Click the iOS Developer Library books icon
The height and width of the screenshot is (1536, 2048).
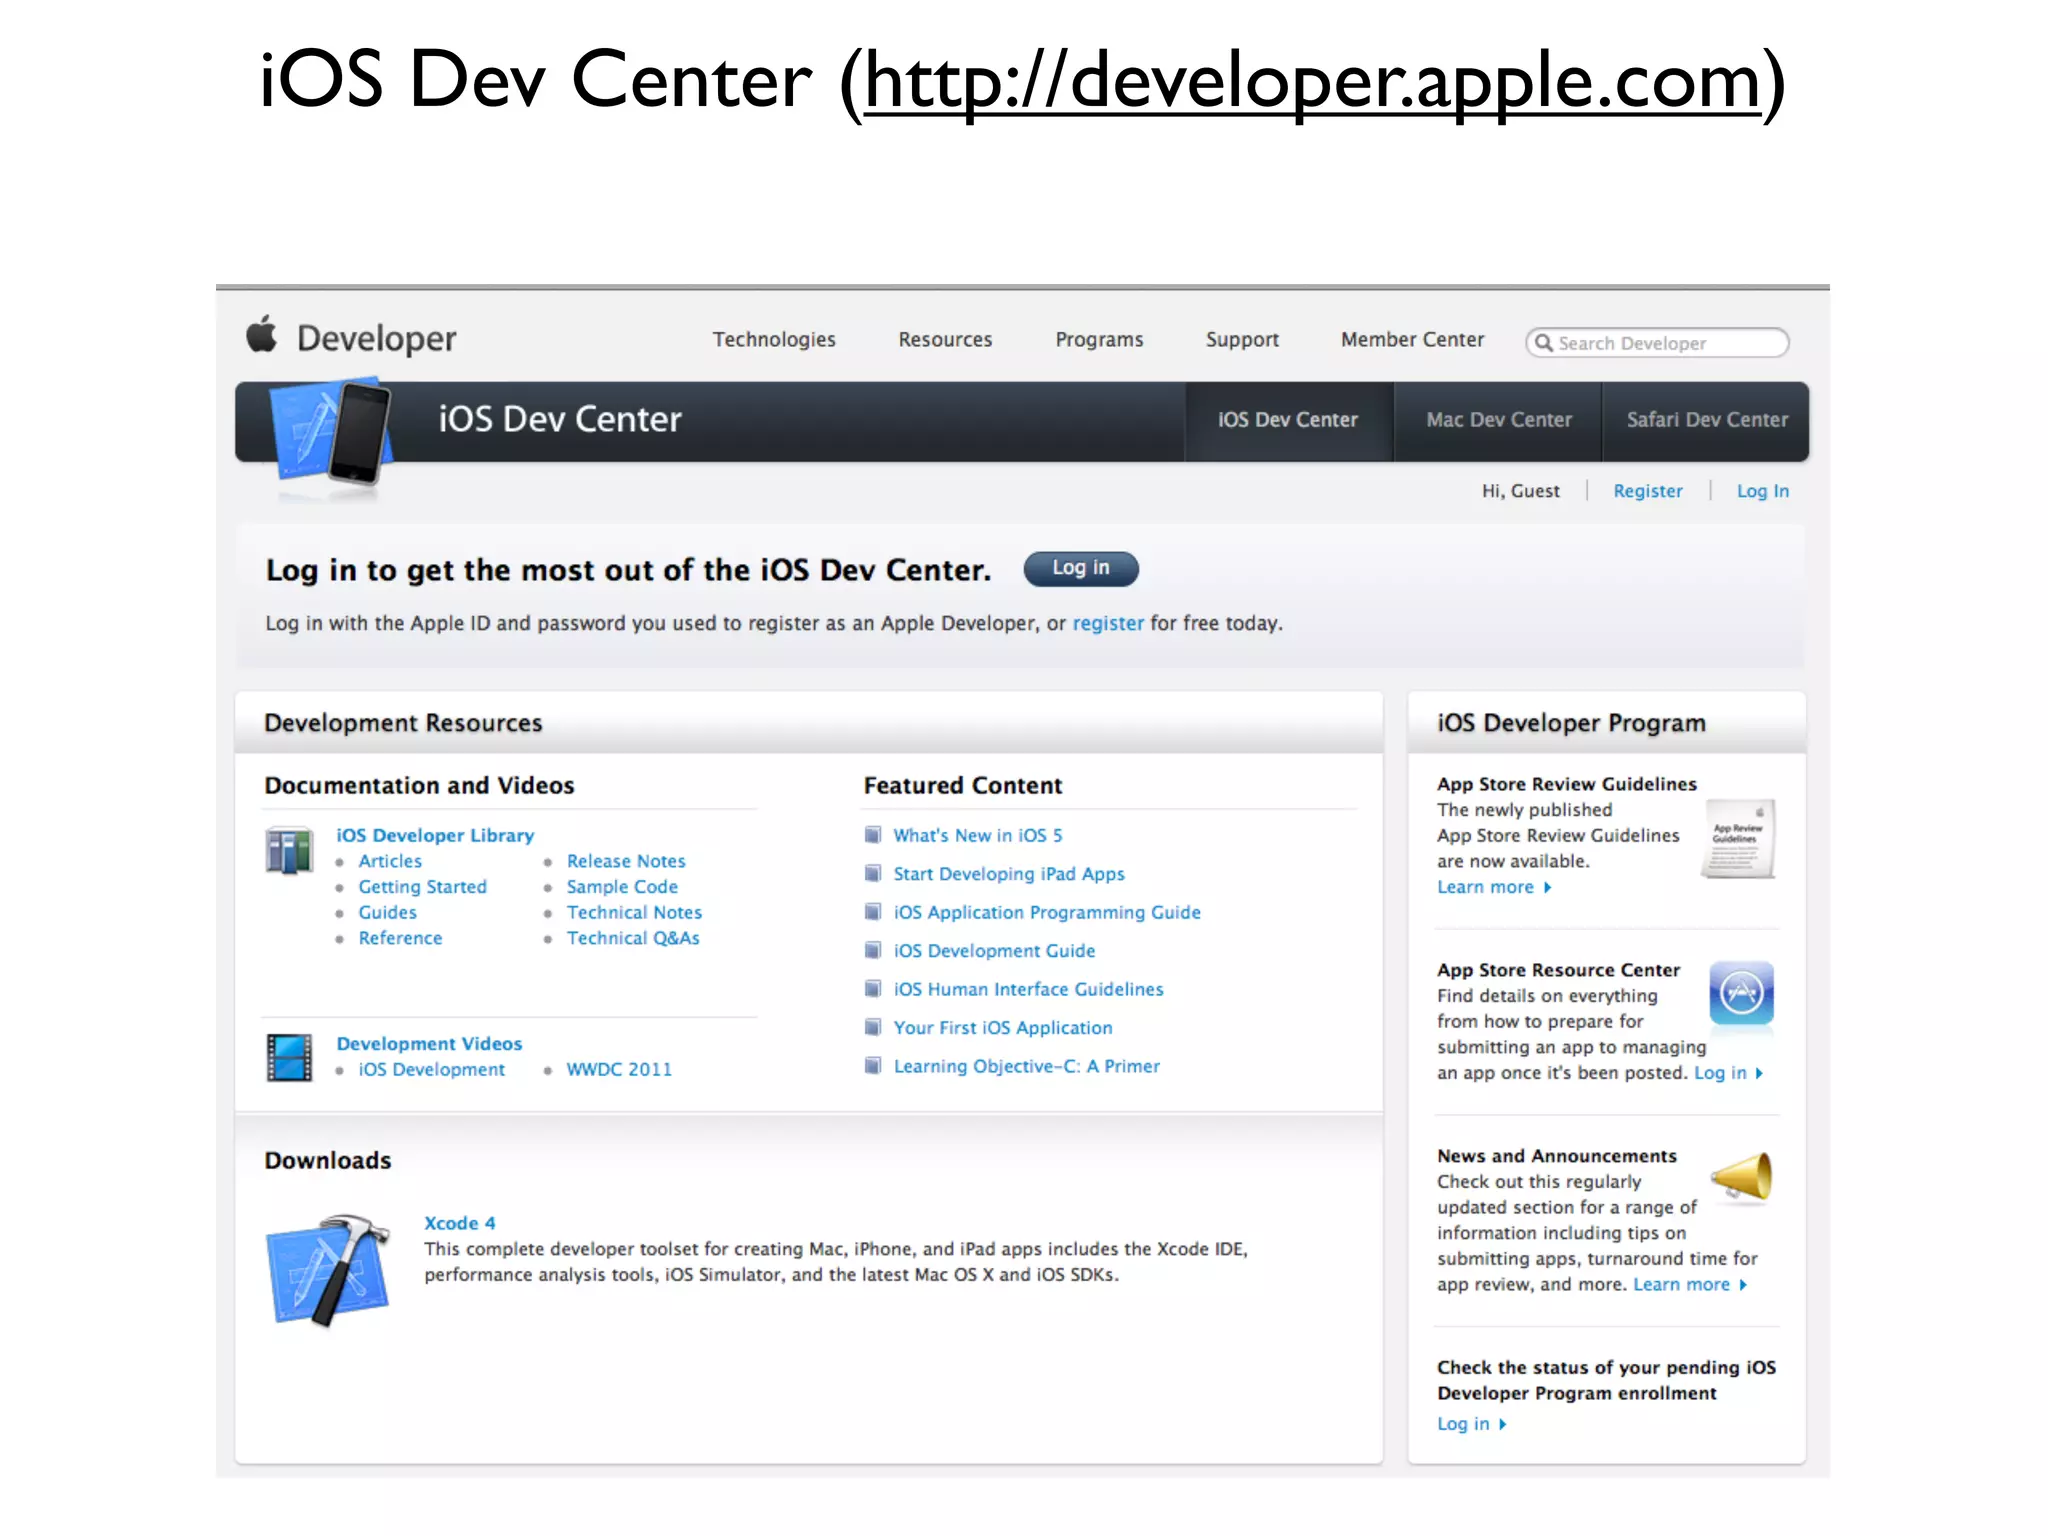tap(290, 851)
